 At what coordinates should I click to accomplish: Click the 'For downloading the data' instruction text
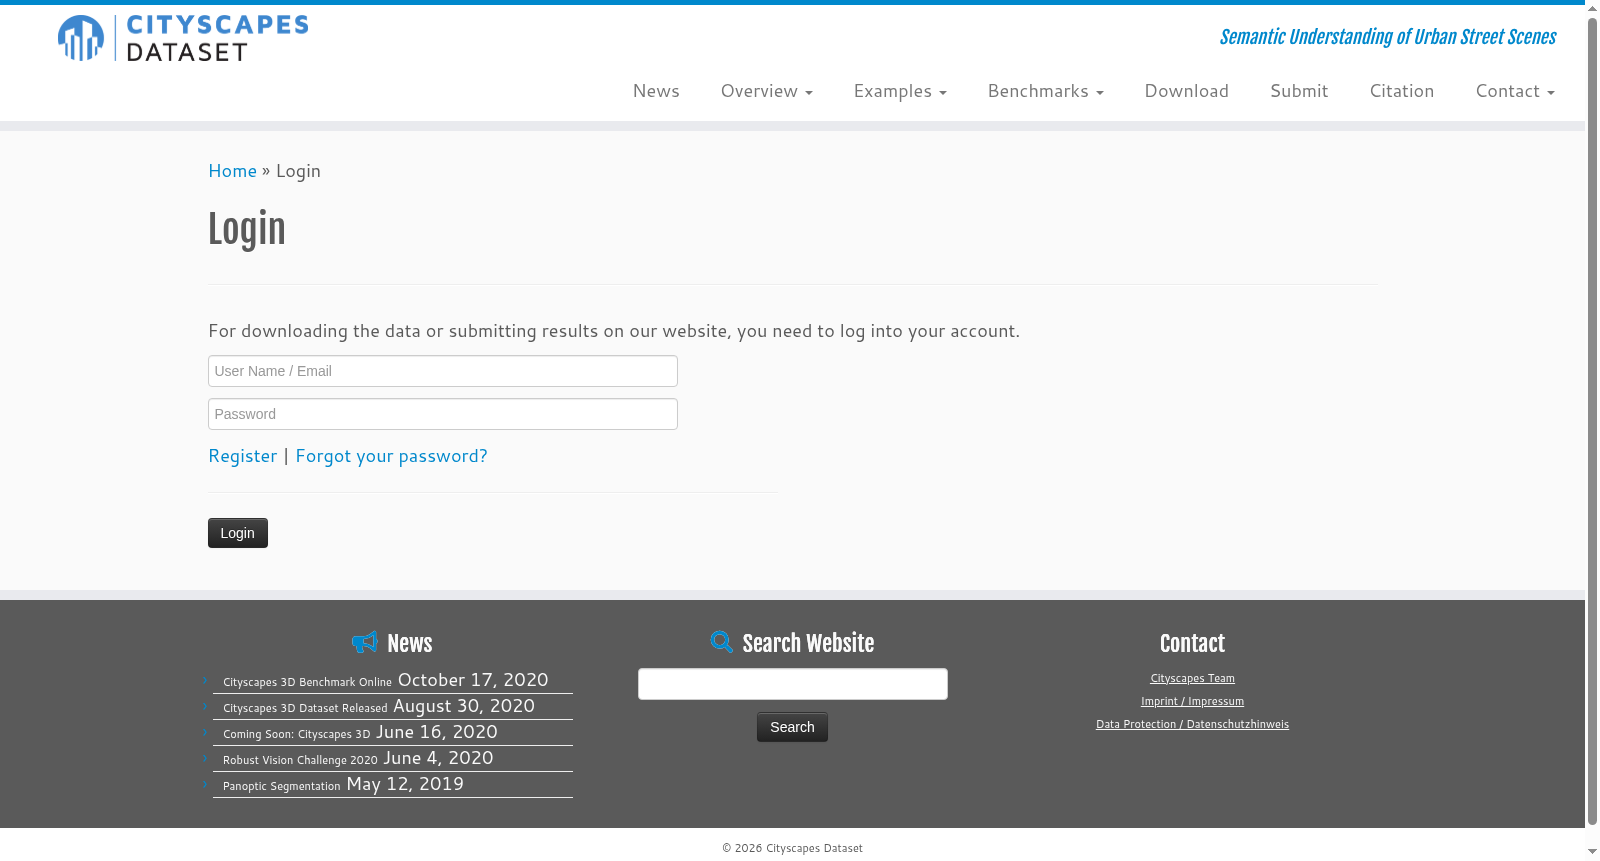pos(614,331)
